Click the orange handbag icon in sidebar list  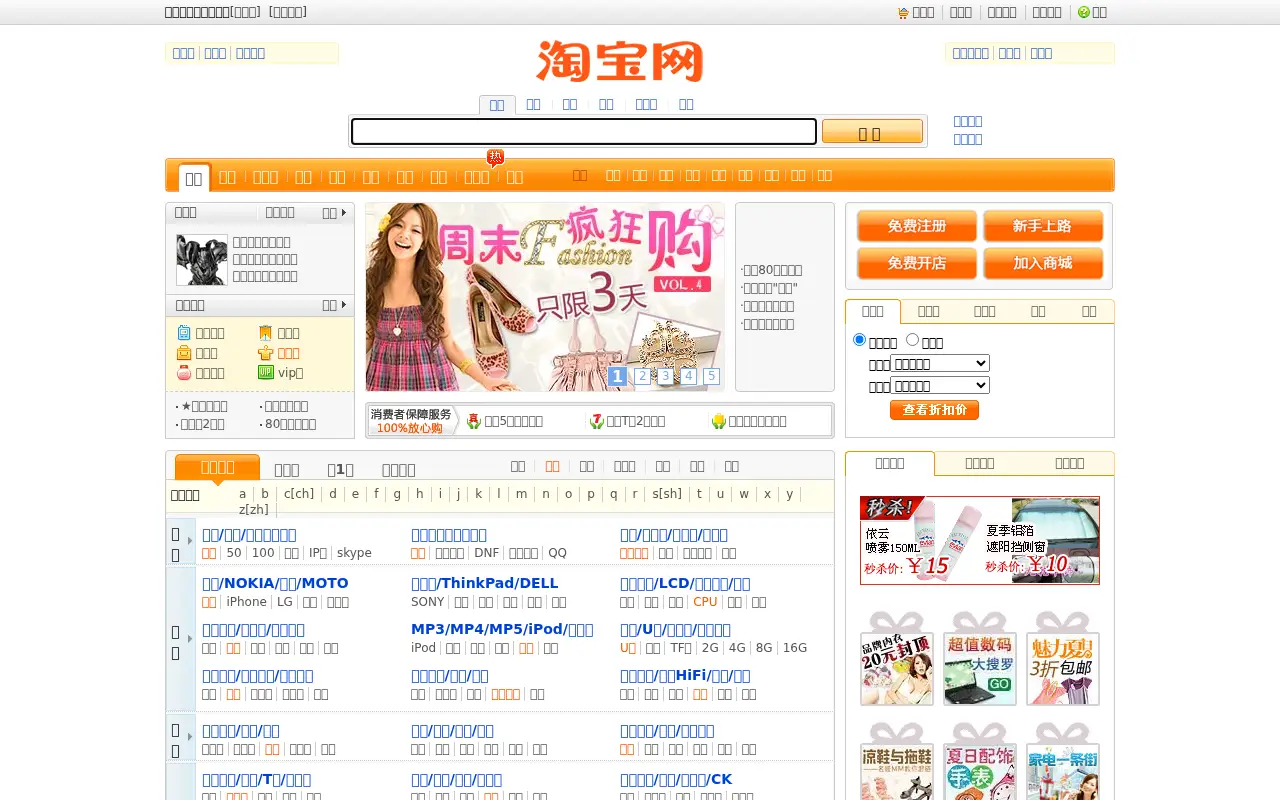pyautogui.click(x=184, y=353)
